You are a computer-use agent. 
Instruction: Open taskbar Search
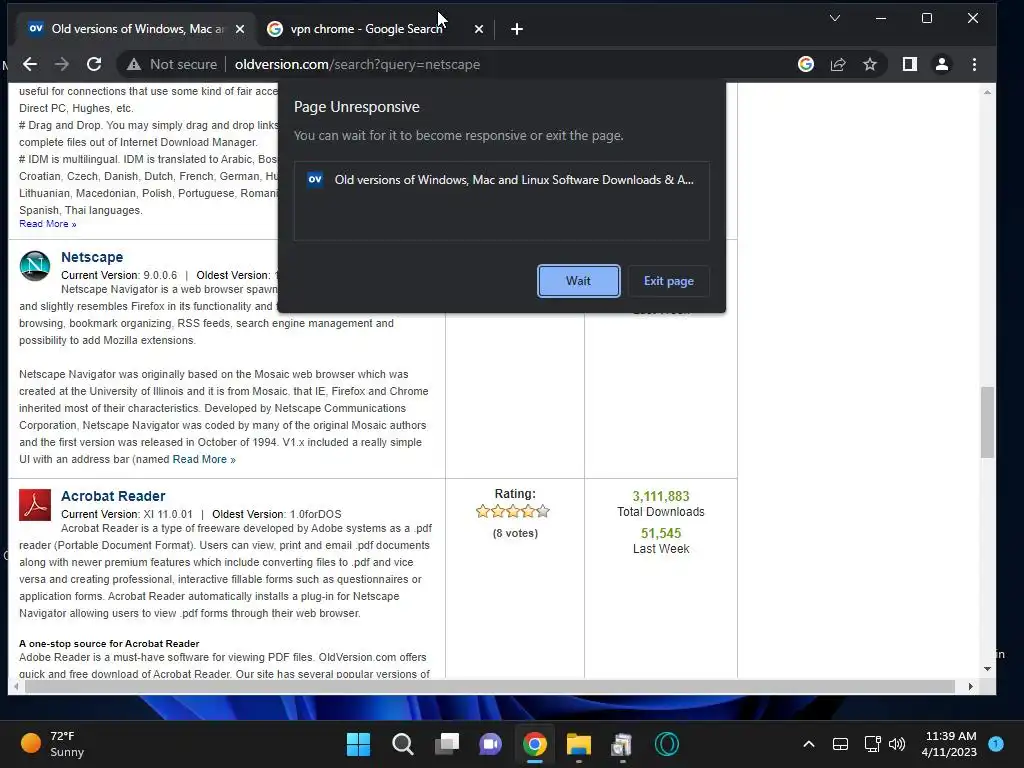[x=402, y=744]
